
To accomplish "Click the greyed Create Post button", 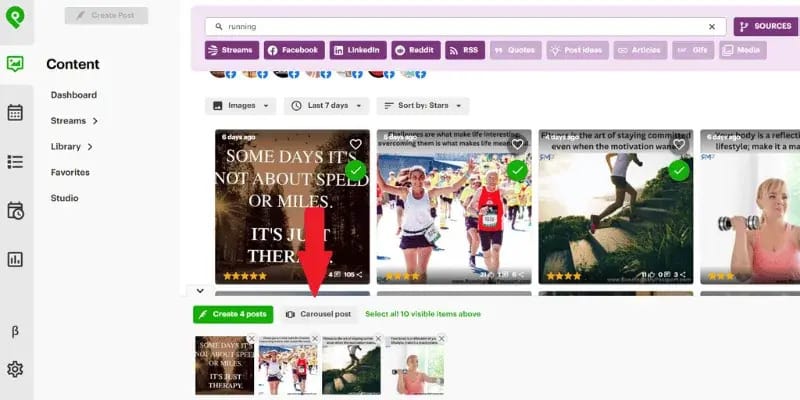I will 106,15.
